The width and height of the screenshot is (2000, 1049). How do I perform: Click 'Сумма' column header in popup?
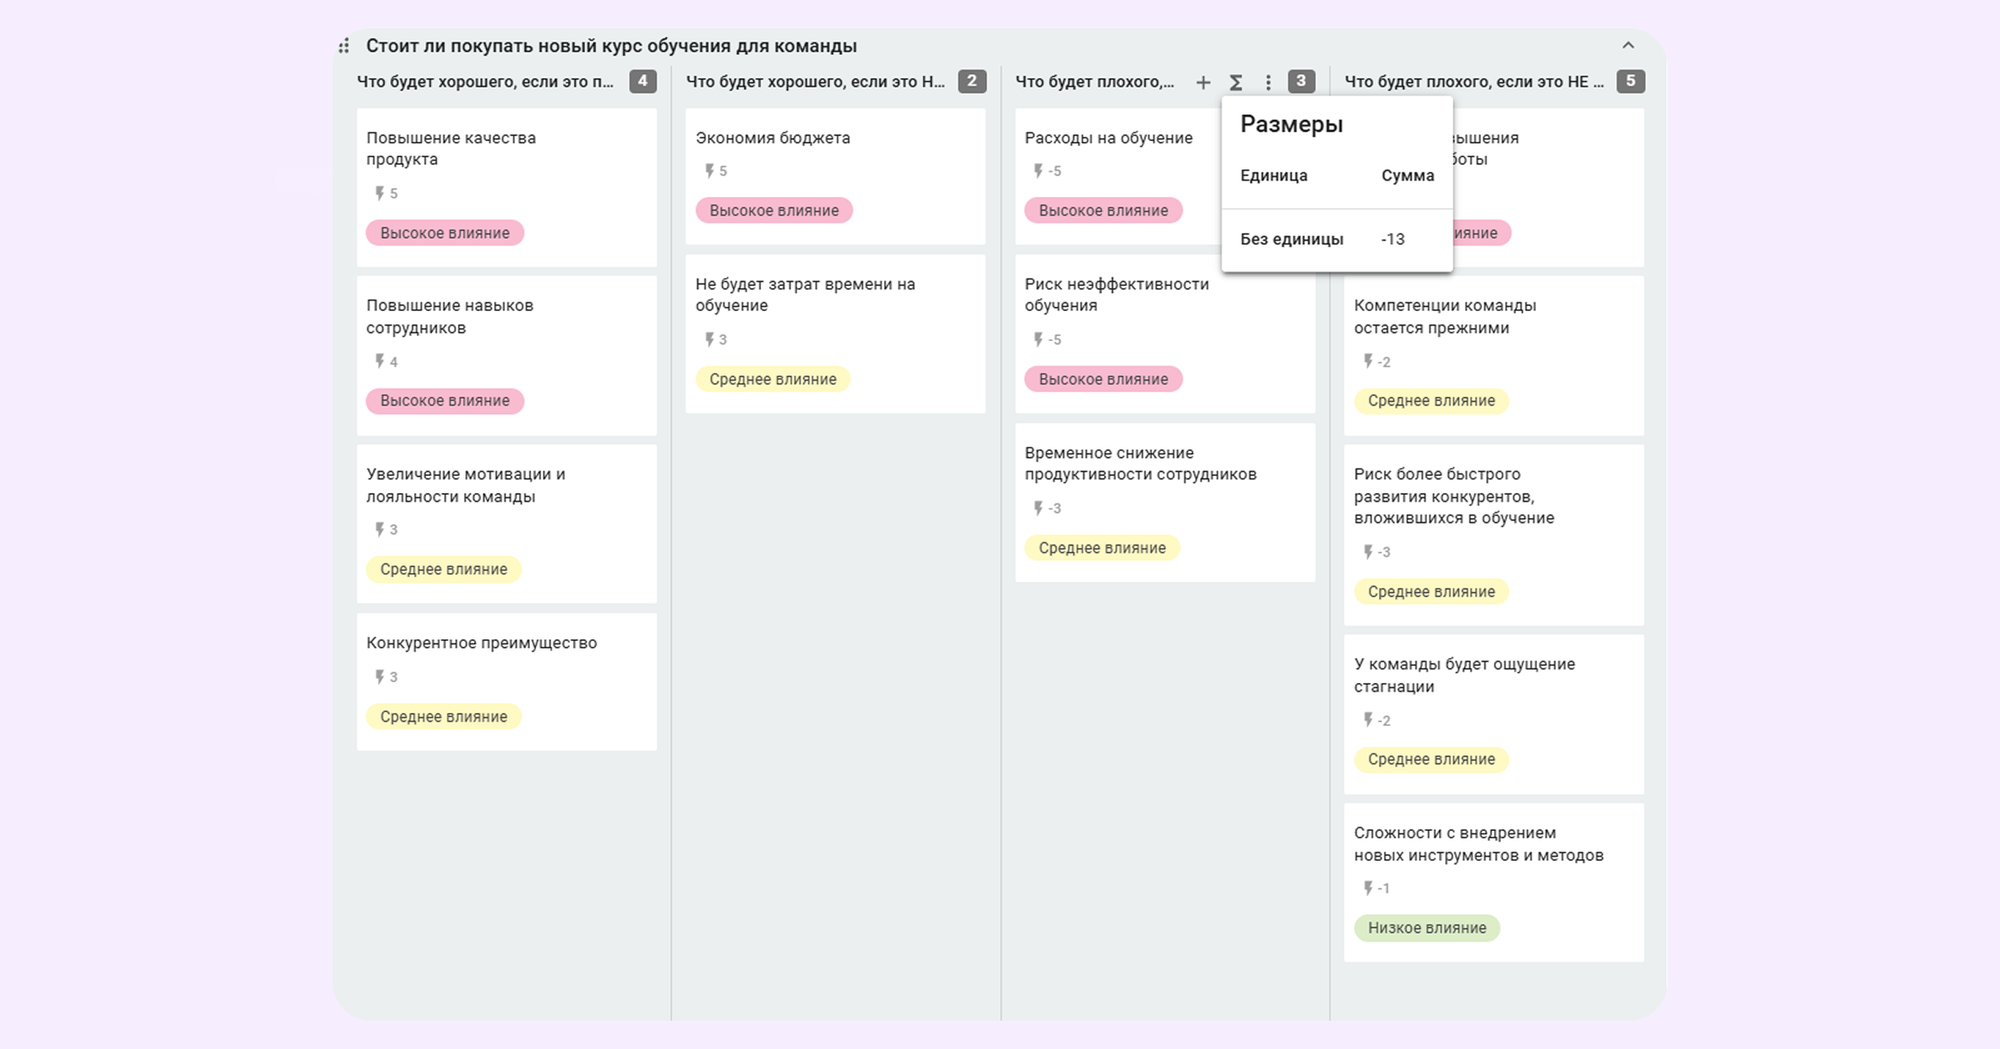click(1407, 176)
